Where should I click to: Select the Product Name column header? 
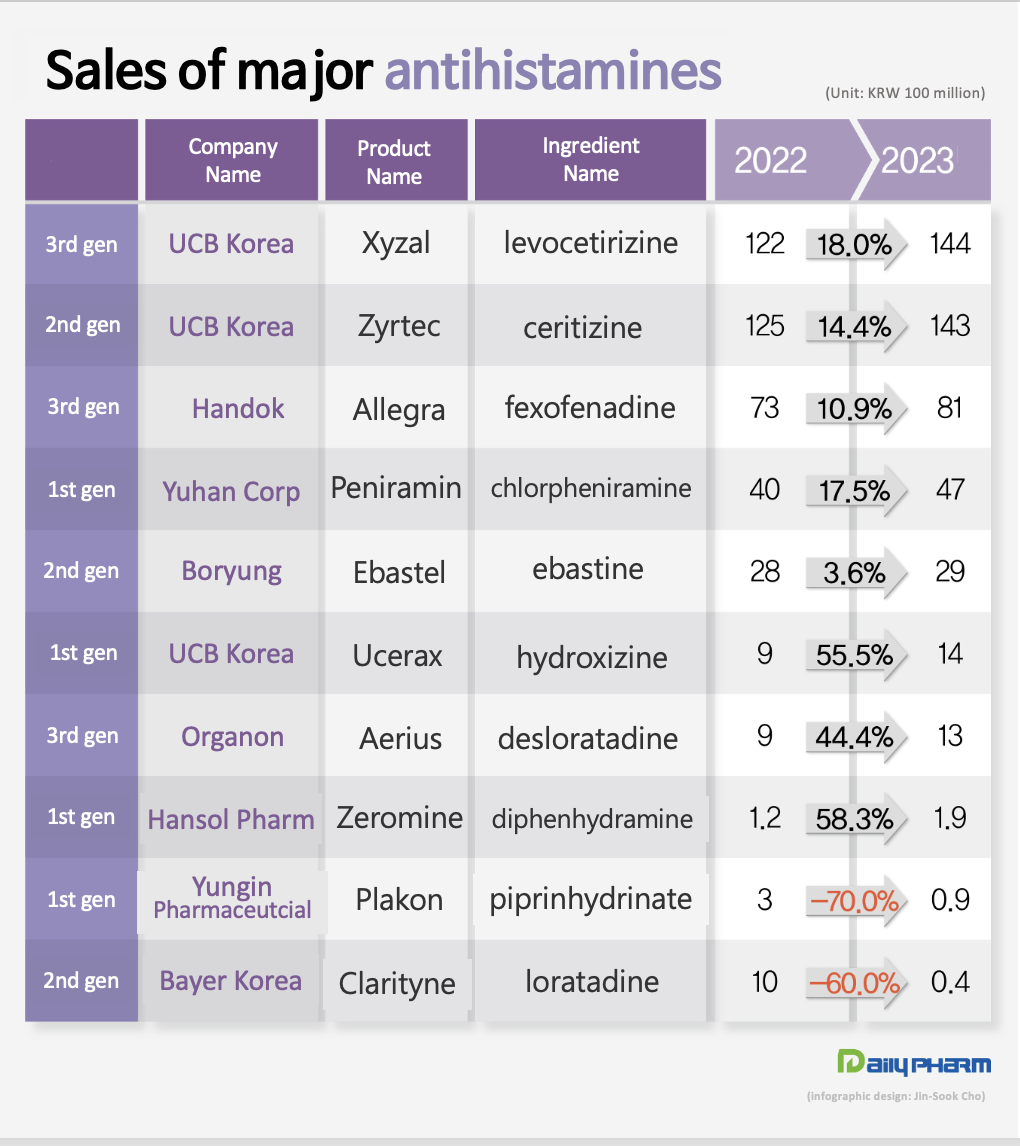395,161
